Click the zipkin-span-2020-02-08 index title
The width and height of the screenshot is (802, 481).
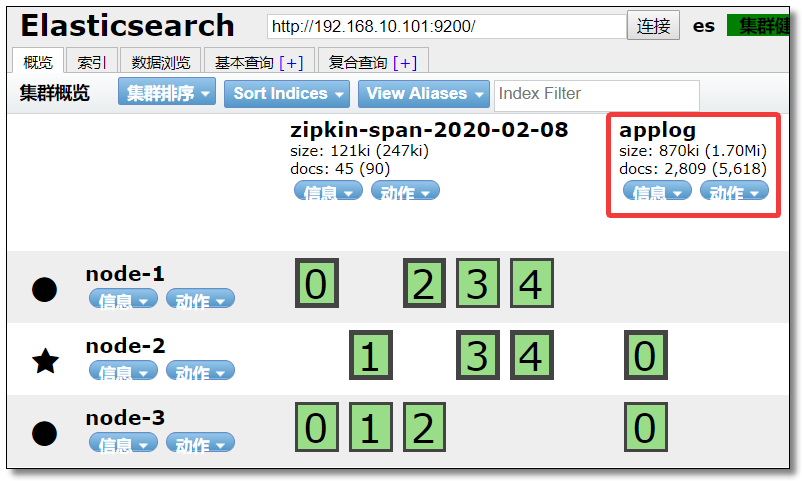point(429,129)
